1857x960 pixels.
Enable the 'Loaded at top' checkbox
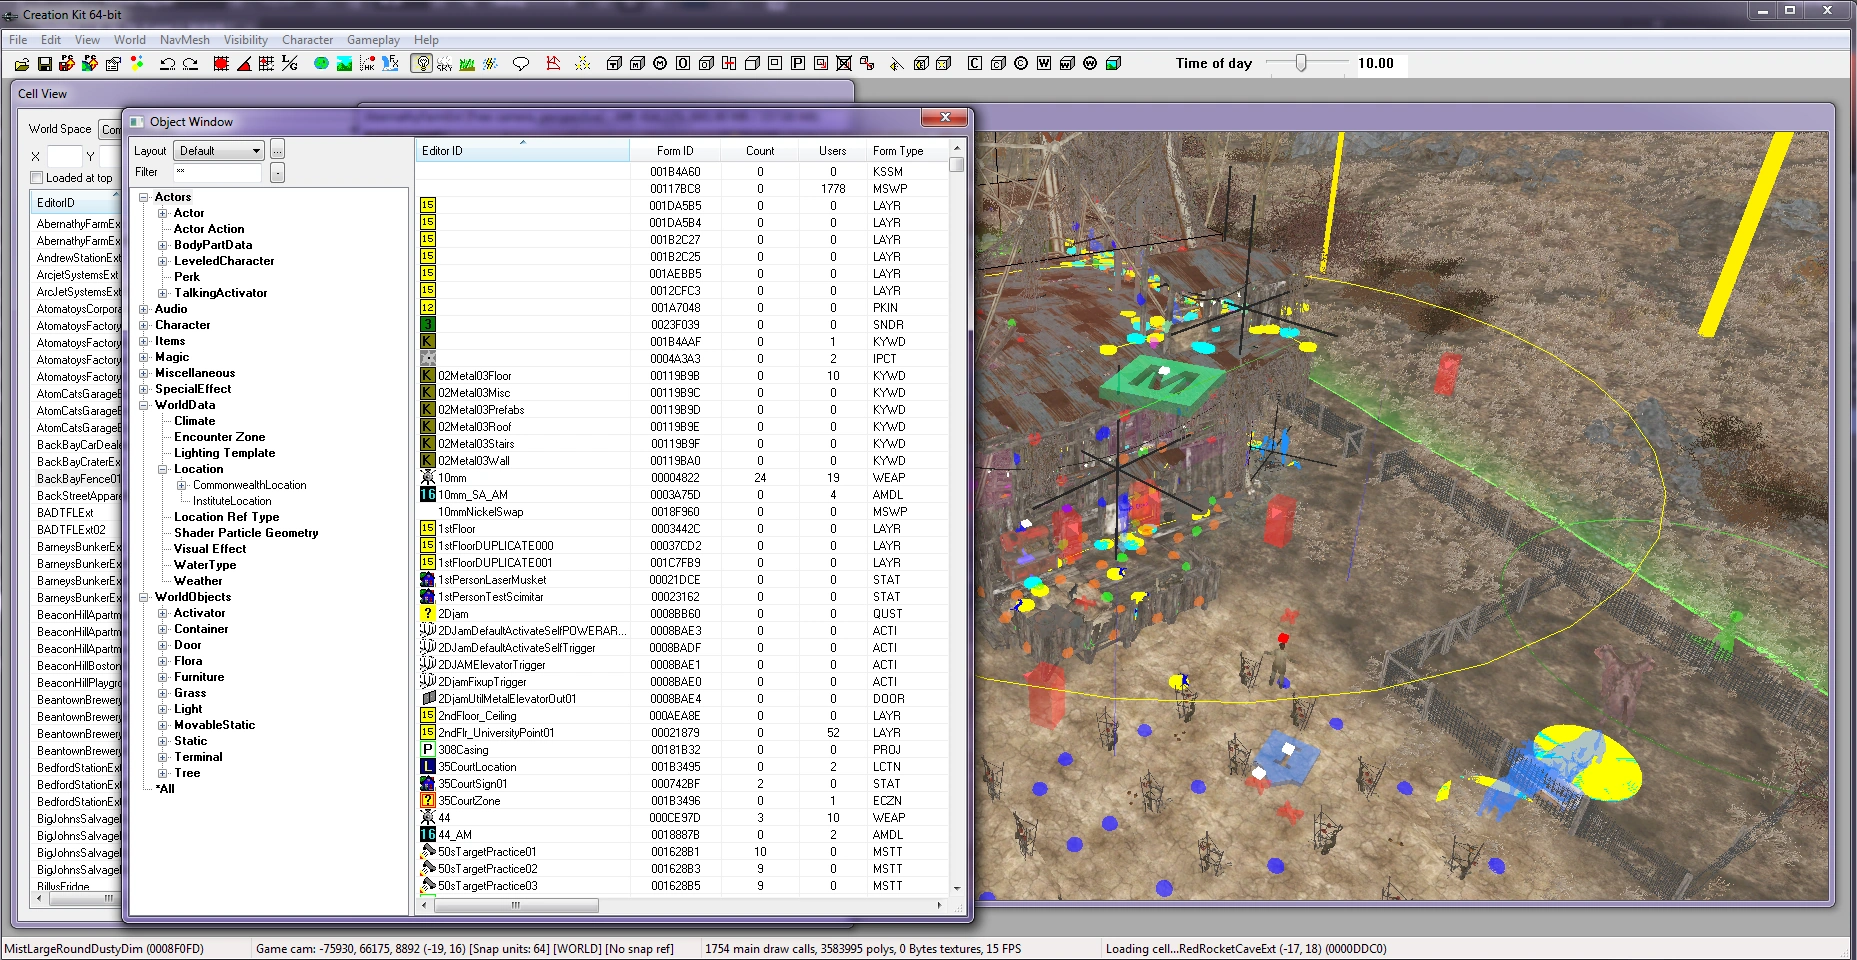click(x=37, y=178)
